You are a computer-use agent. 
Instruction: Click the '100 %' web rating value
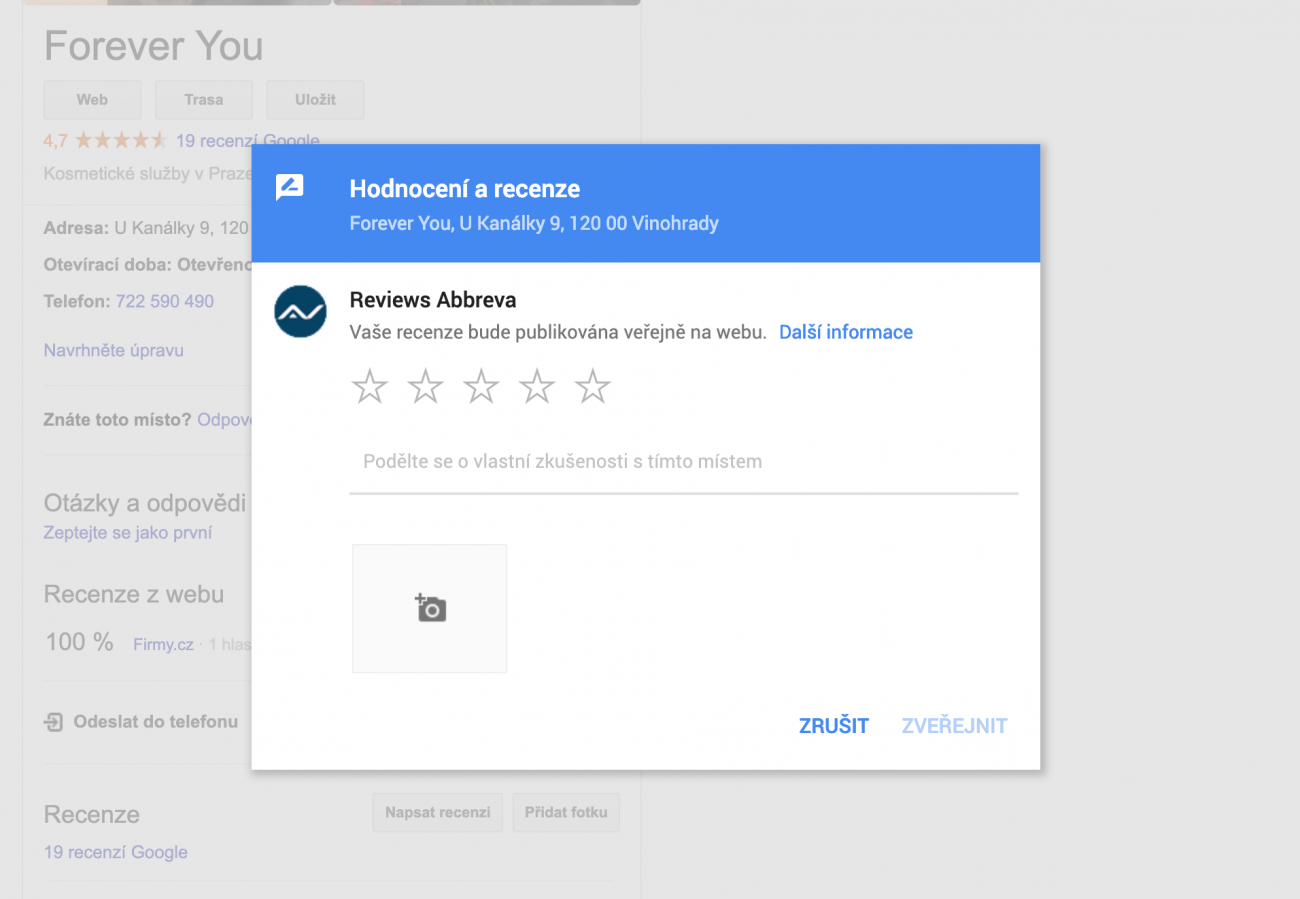tap(80, 642)
